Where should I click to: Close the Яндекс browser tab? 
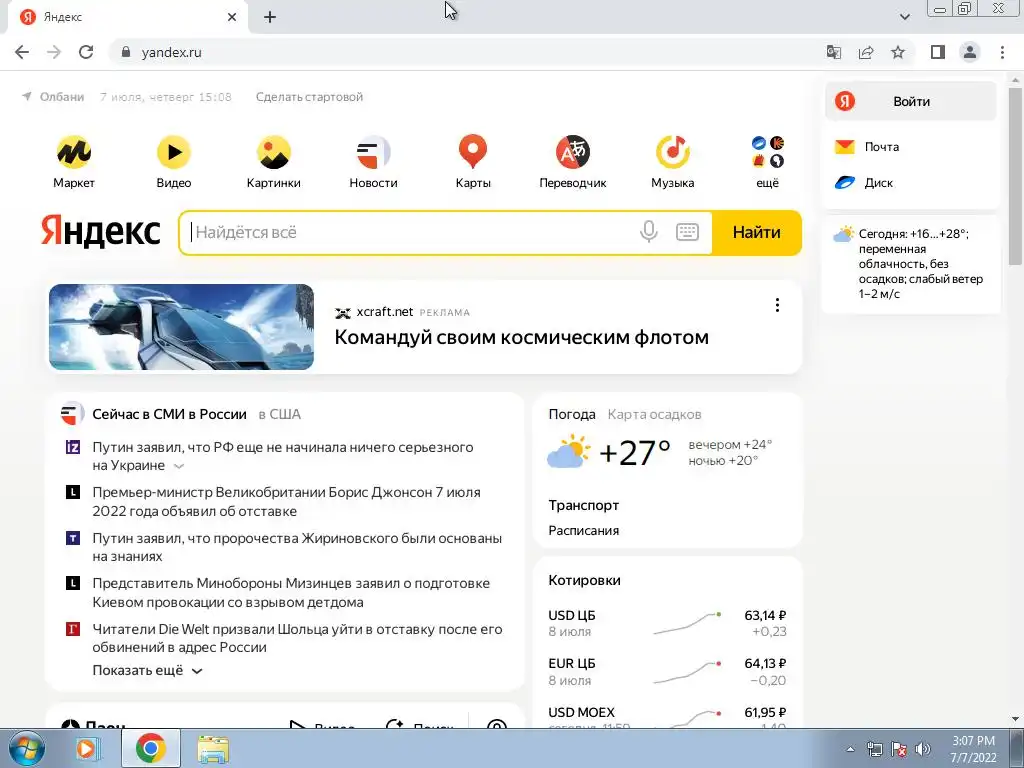pyautogui.click(x=232, y=17)
